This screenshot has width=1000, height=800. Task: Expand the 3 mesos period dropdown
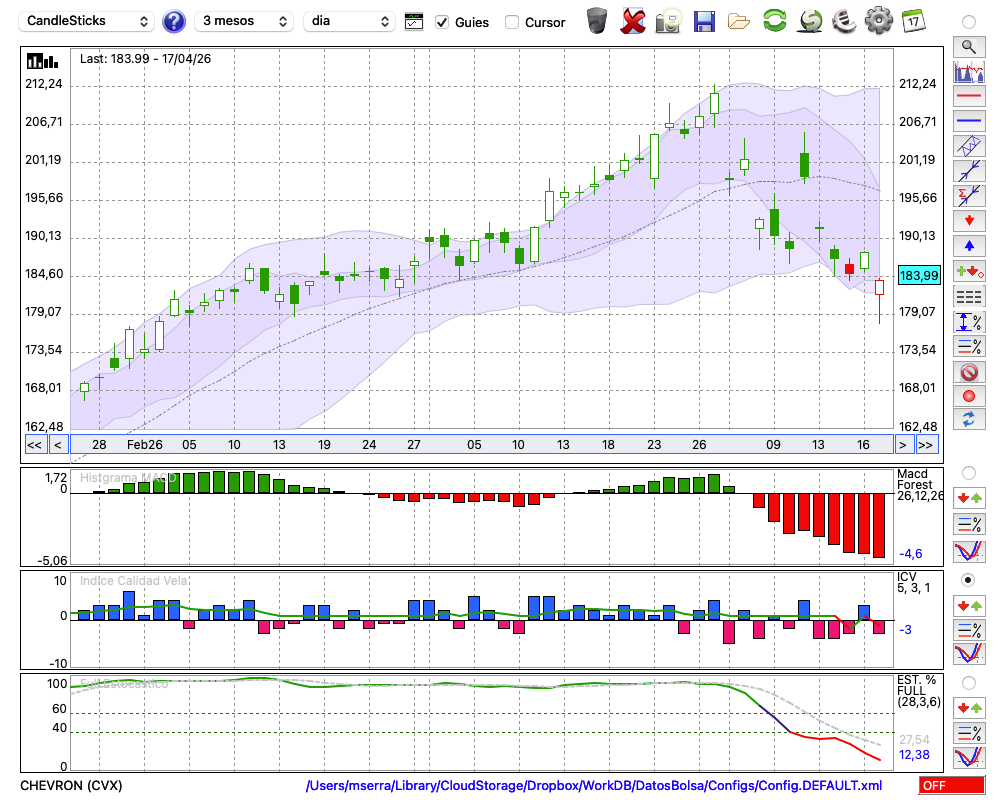point(244,21)
